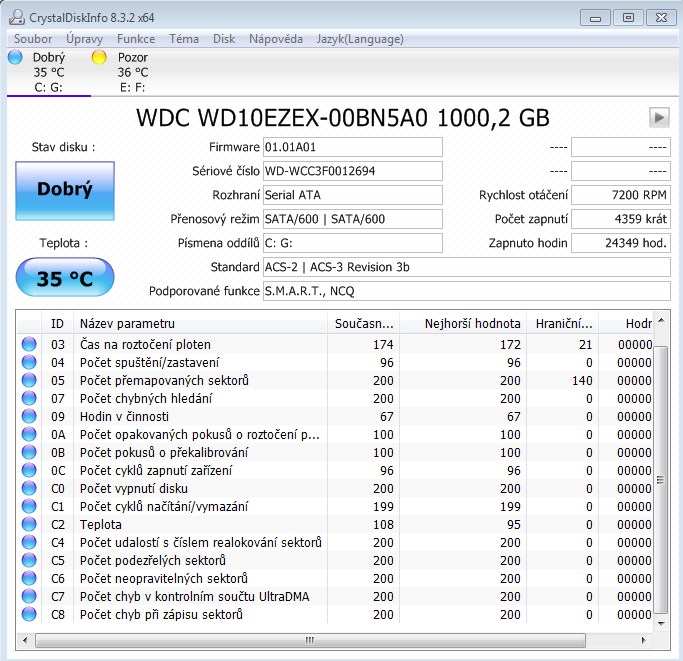Click Název parametru column header
Viewport: 683px width, 661px height.
(x=200, y=324)
